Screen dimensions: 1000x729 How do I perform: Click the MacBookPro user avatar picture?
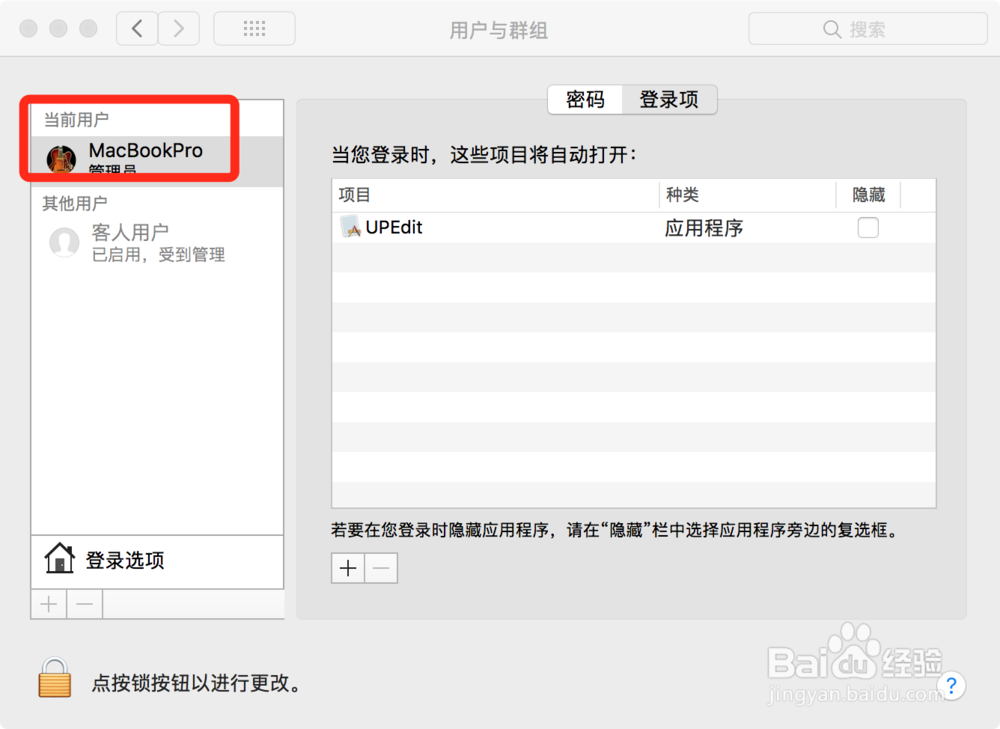(x=61, y=159)
